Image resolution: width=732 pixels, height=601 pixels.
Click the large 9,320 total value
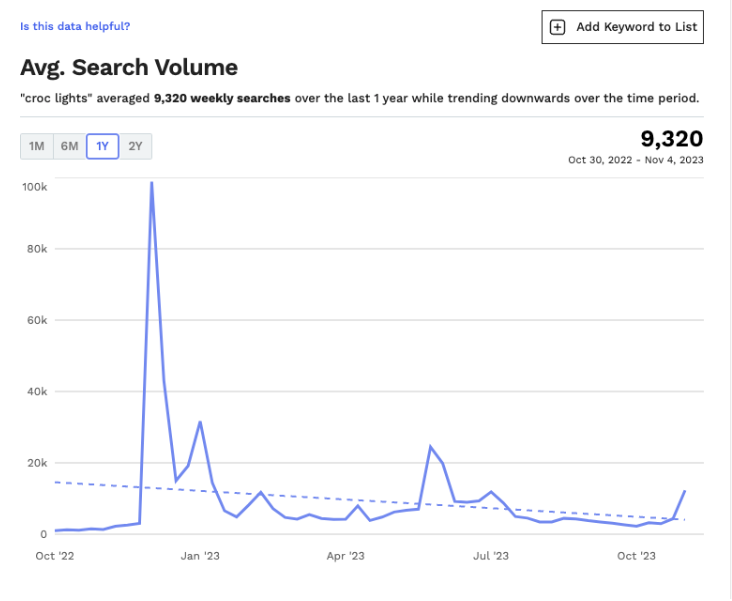click(x=671, y=139)
